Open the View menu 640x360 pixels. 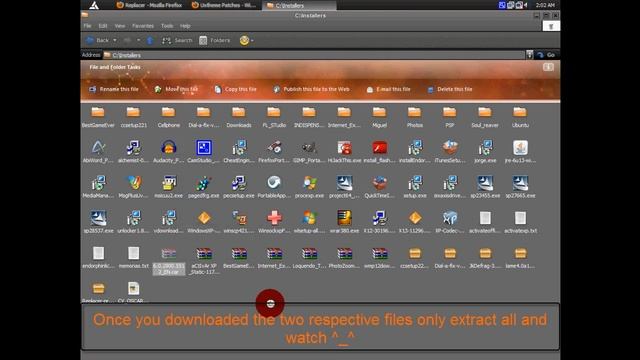(120, 26)
